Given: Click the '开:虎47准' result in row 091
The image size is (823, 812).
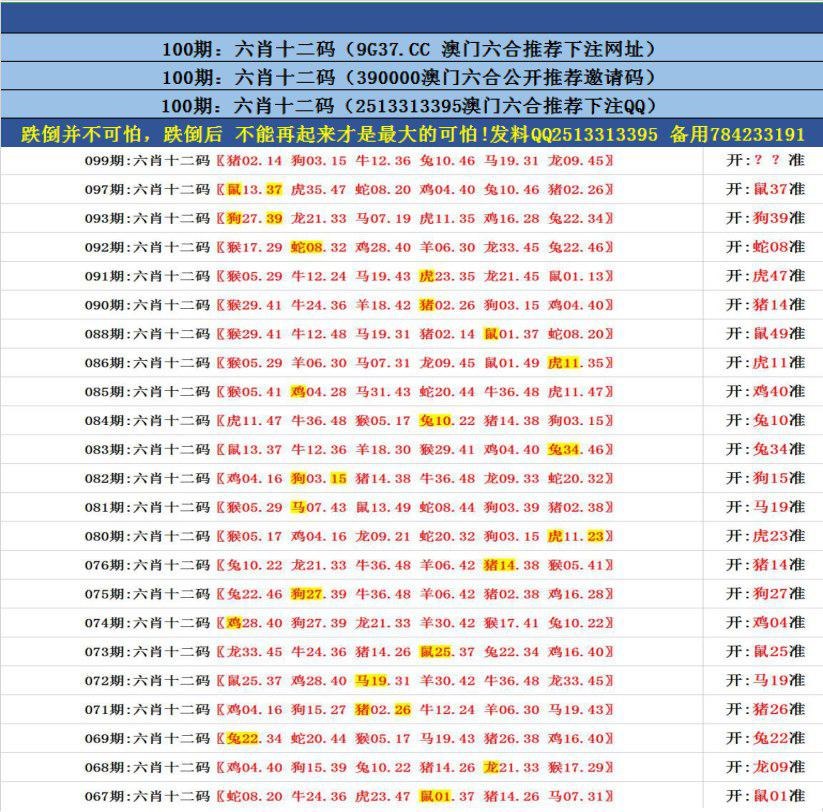Looking at the screenshot, I should (765, 276).
